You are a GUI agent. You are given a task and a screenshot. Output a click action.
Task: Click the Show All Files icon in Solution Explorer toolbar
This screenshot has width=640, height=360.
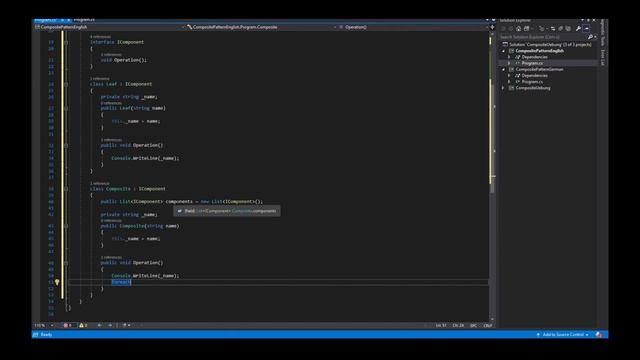point(568,29)
